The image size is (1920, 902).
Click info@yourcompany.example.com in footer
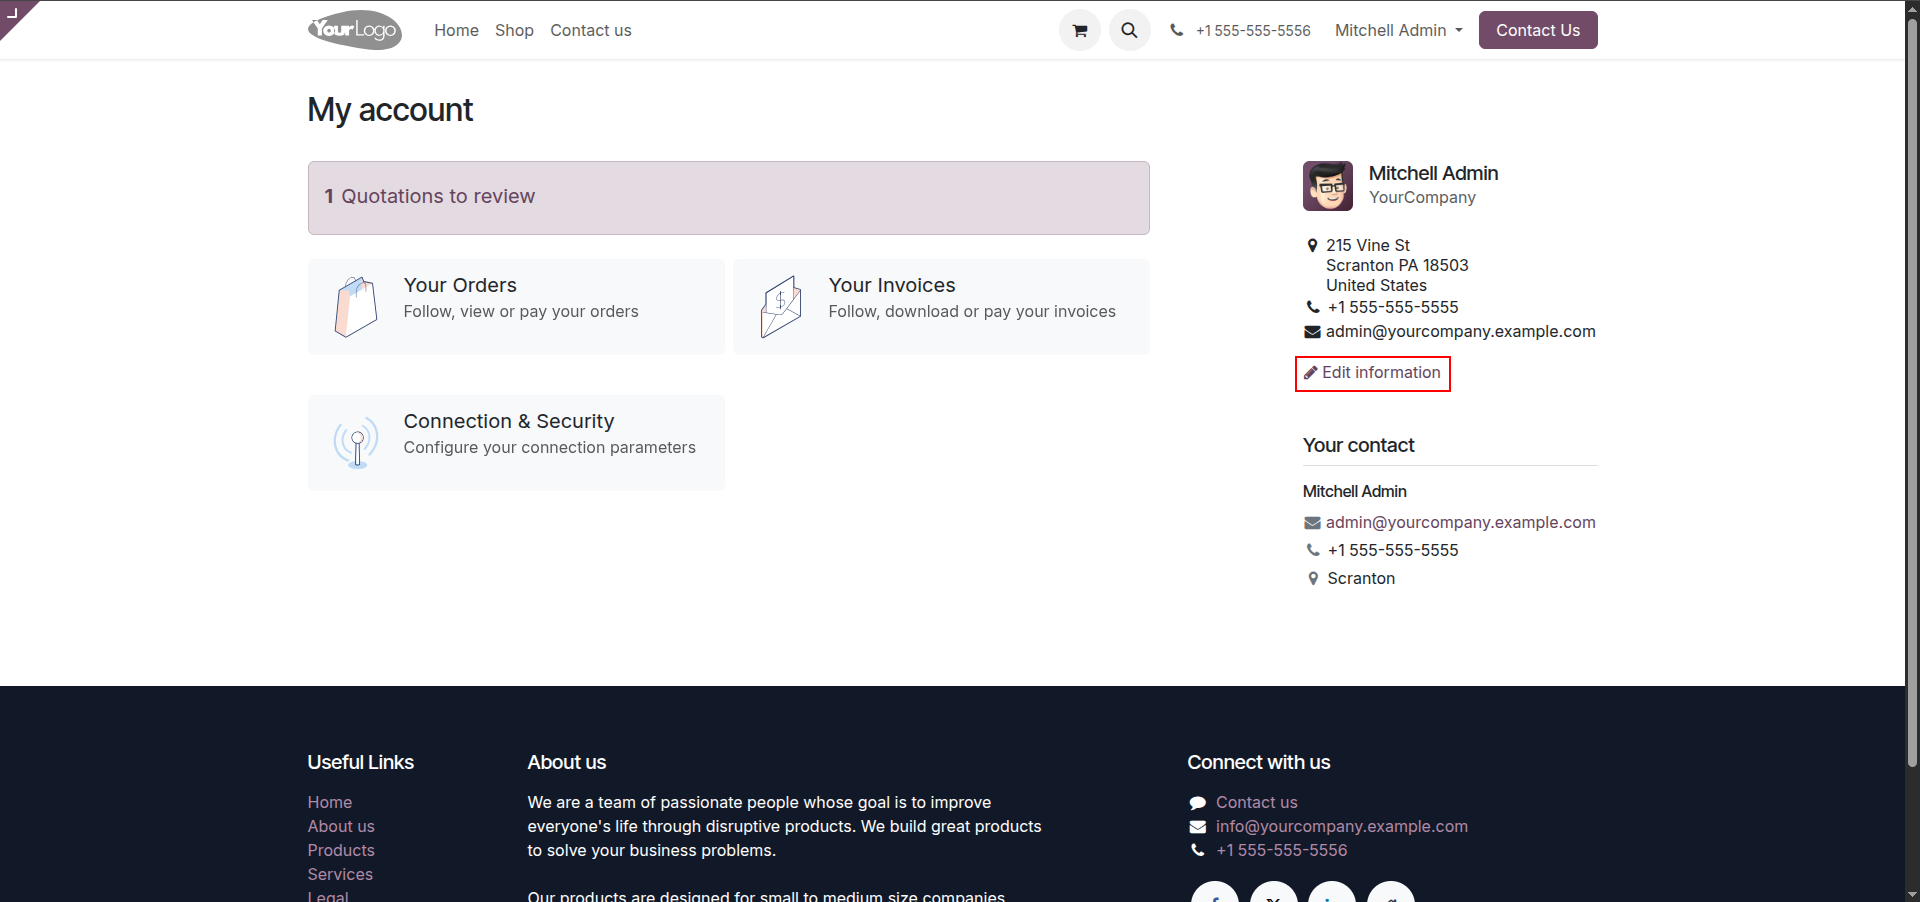tap(1342, 826)
